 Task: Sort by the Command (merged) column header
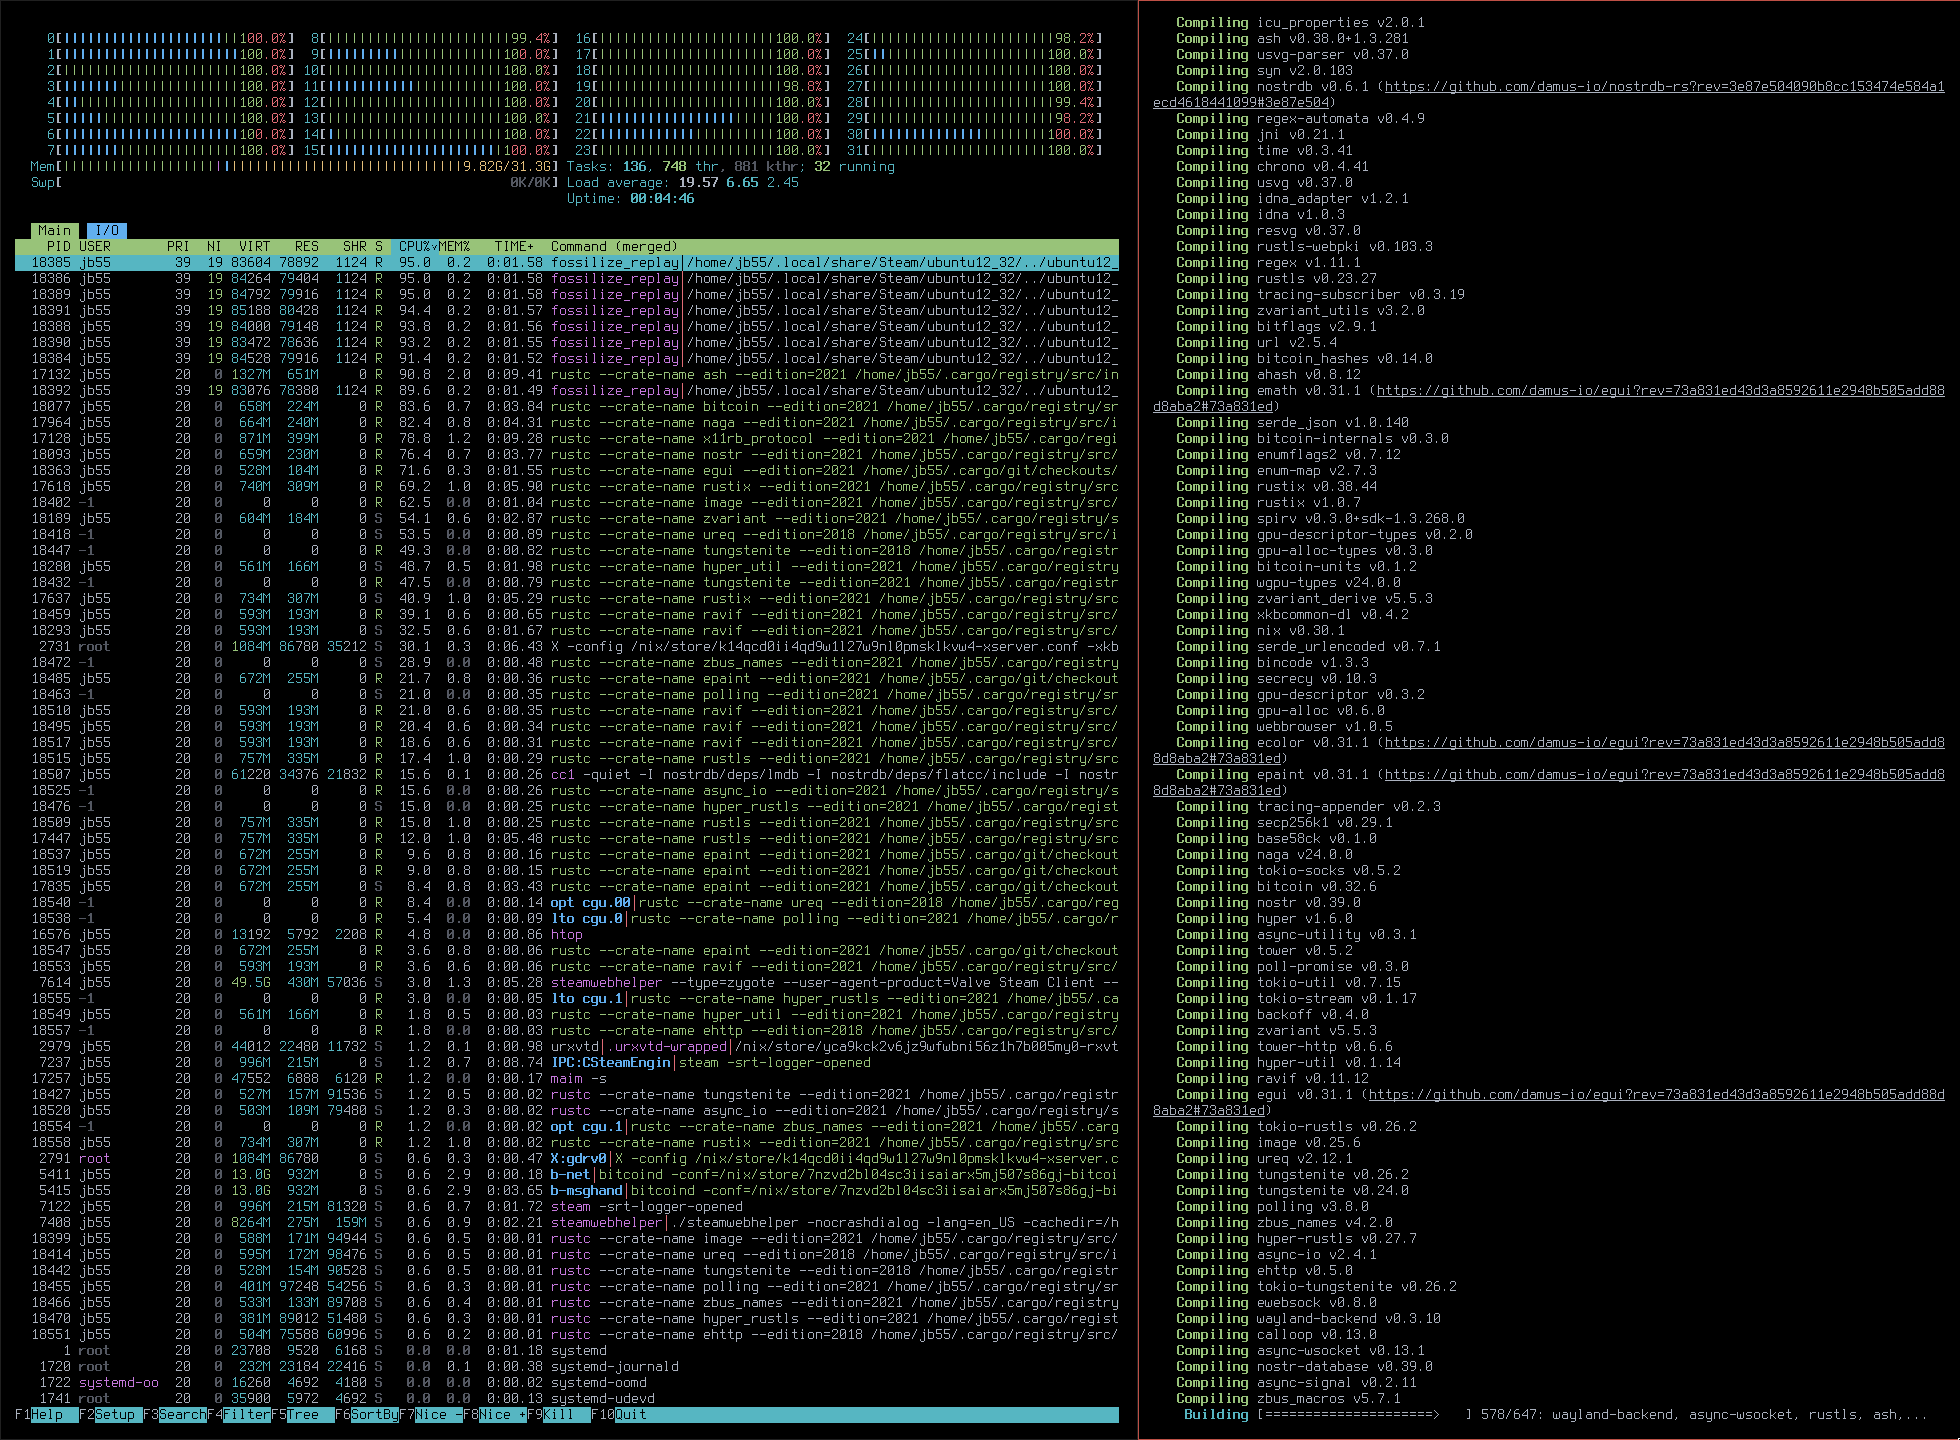point(614,246)
